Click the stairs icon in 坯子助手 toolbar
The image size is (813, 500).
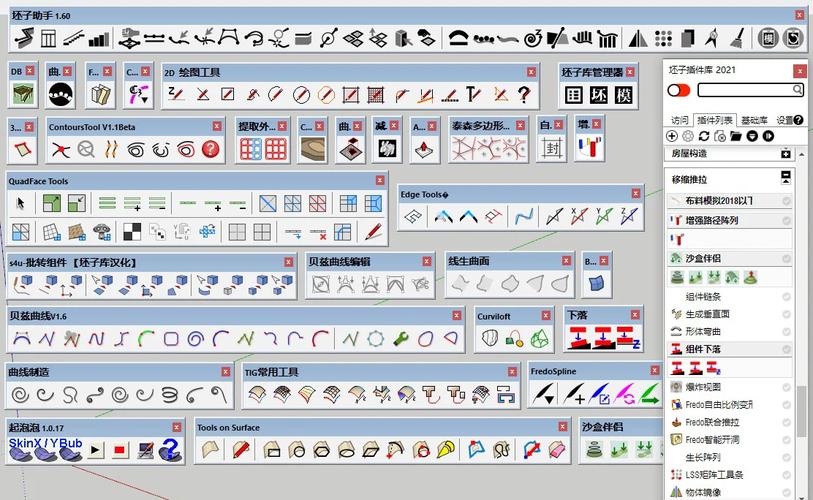click(x=74, y=38)
